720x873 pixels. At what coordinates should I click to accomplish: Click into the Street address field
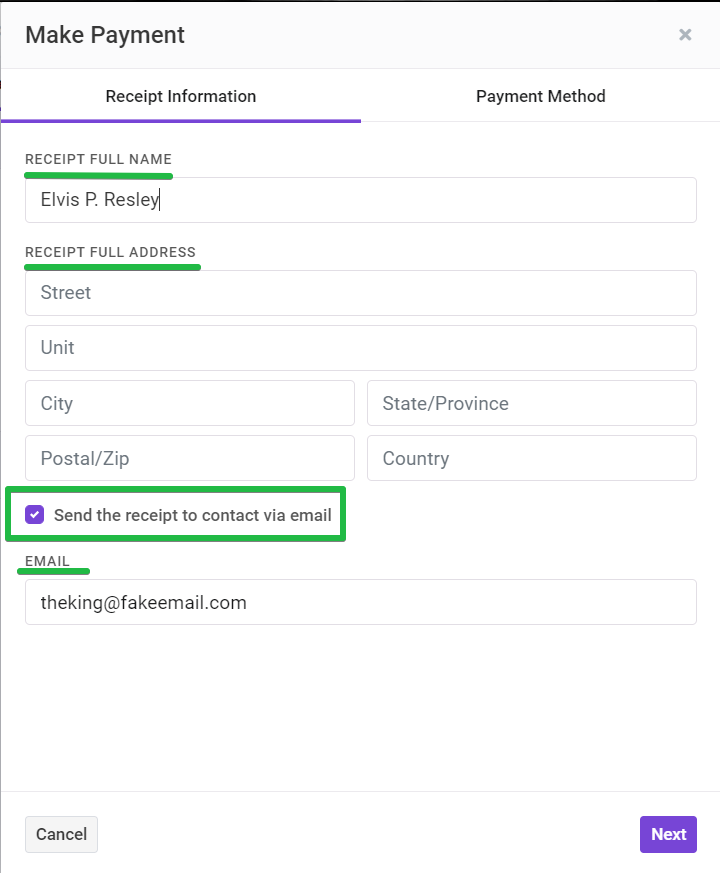361,293
